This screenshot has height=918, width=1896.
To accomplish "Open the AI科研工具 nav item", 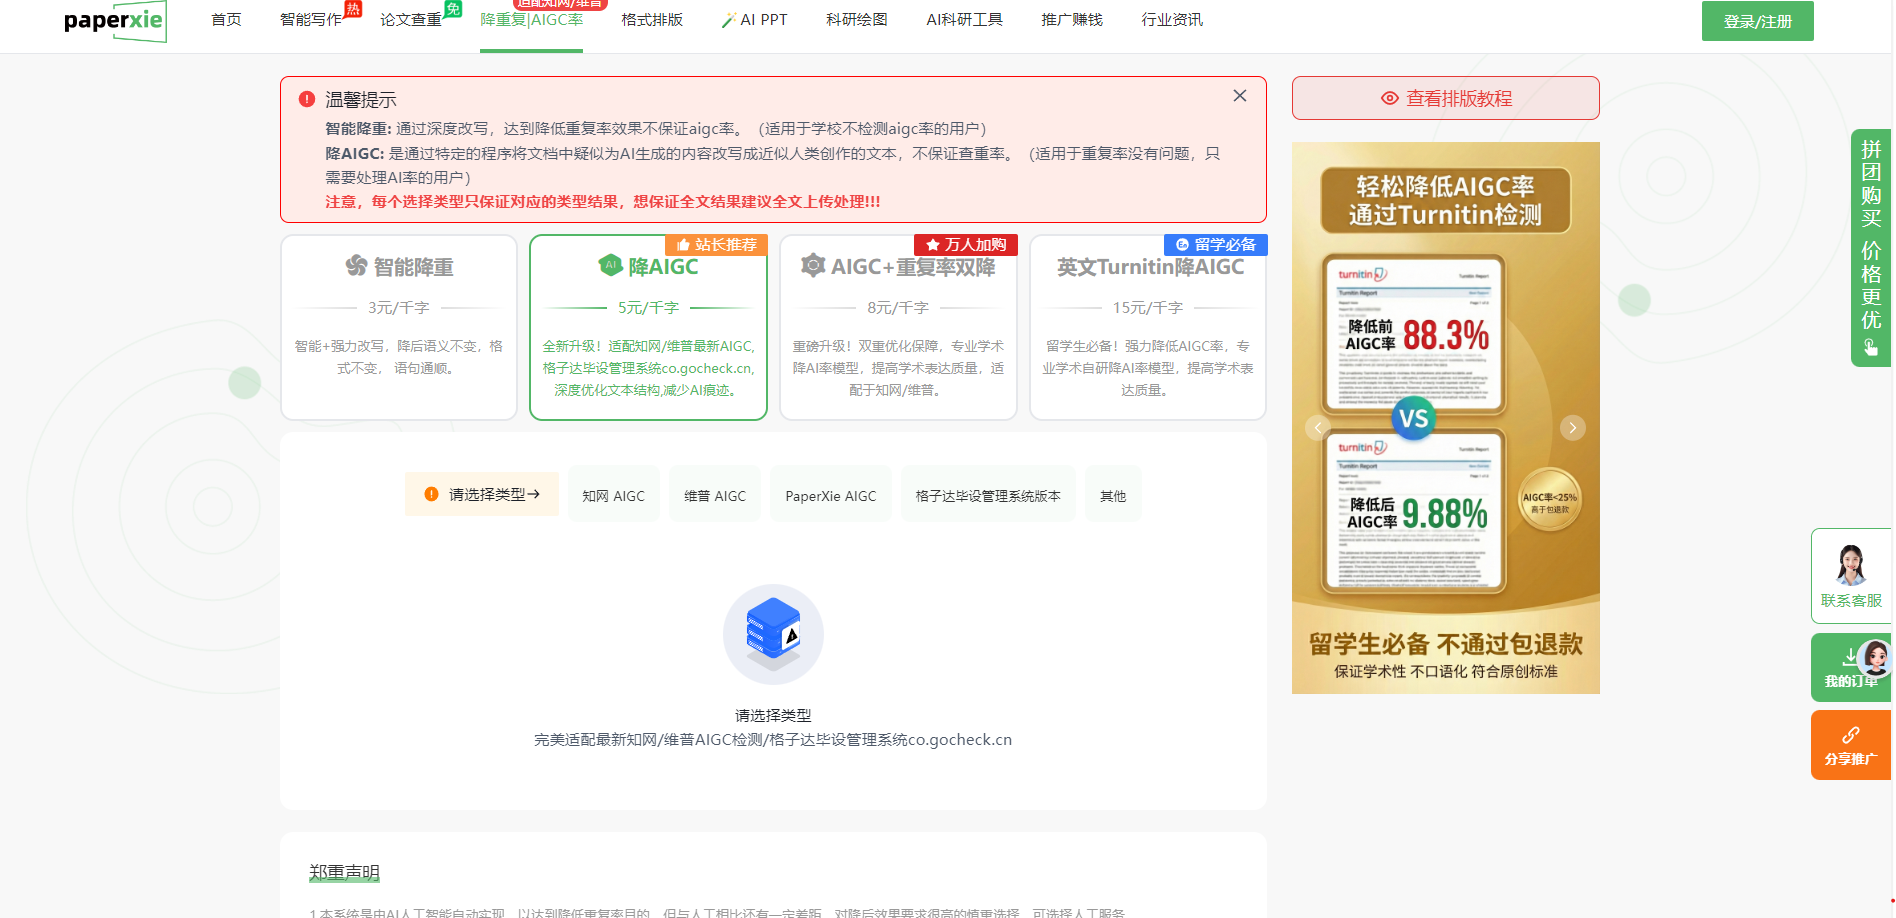I will [964, 20].
